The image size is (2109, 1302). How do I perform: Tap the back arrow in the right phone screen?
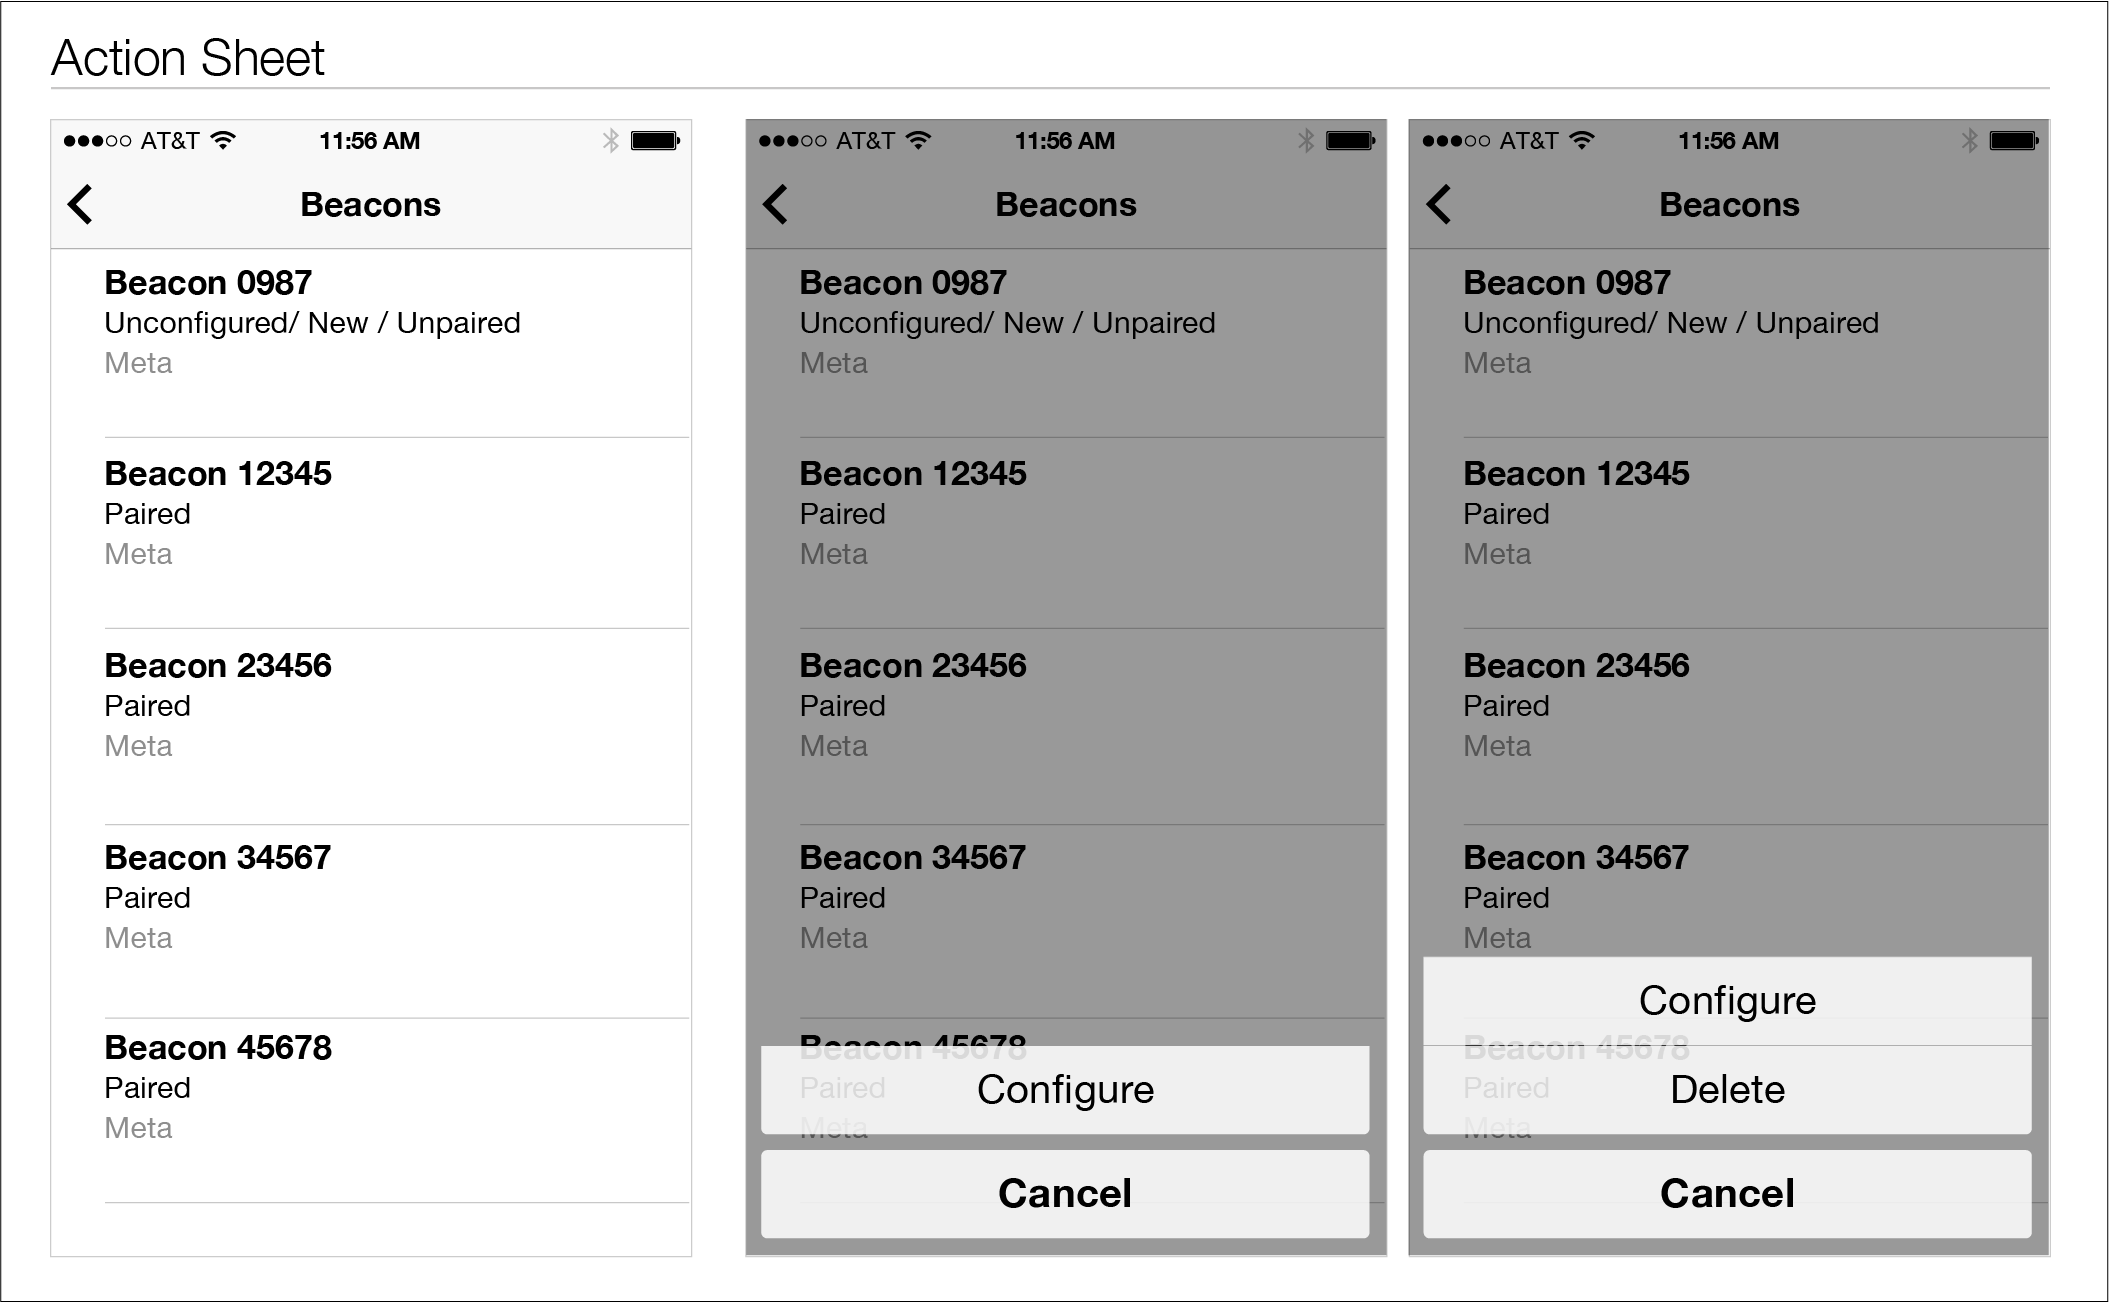pos(1438,204)
